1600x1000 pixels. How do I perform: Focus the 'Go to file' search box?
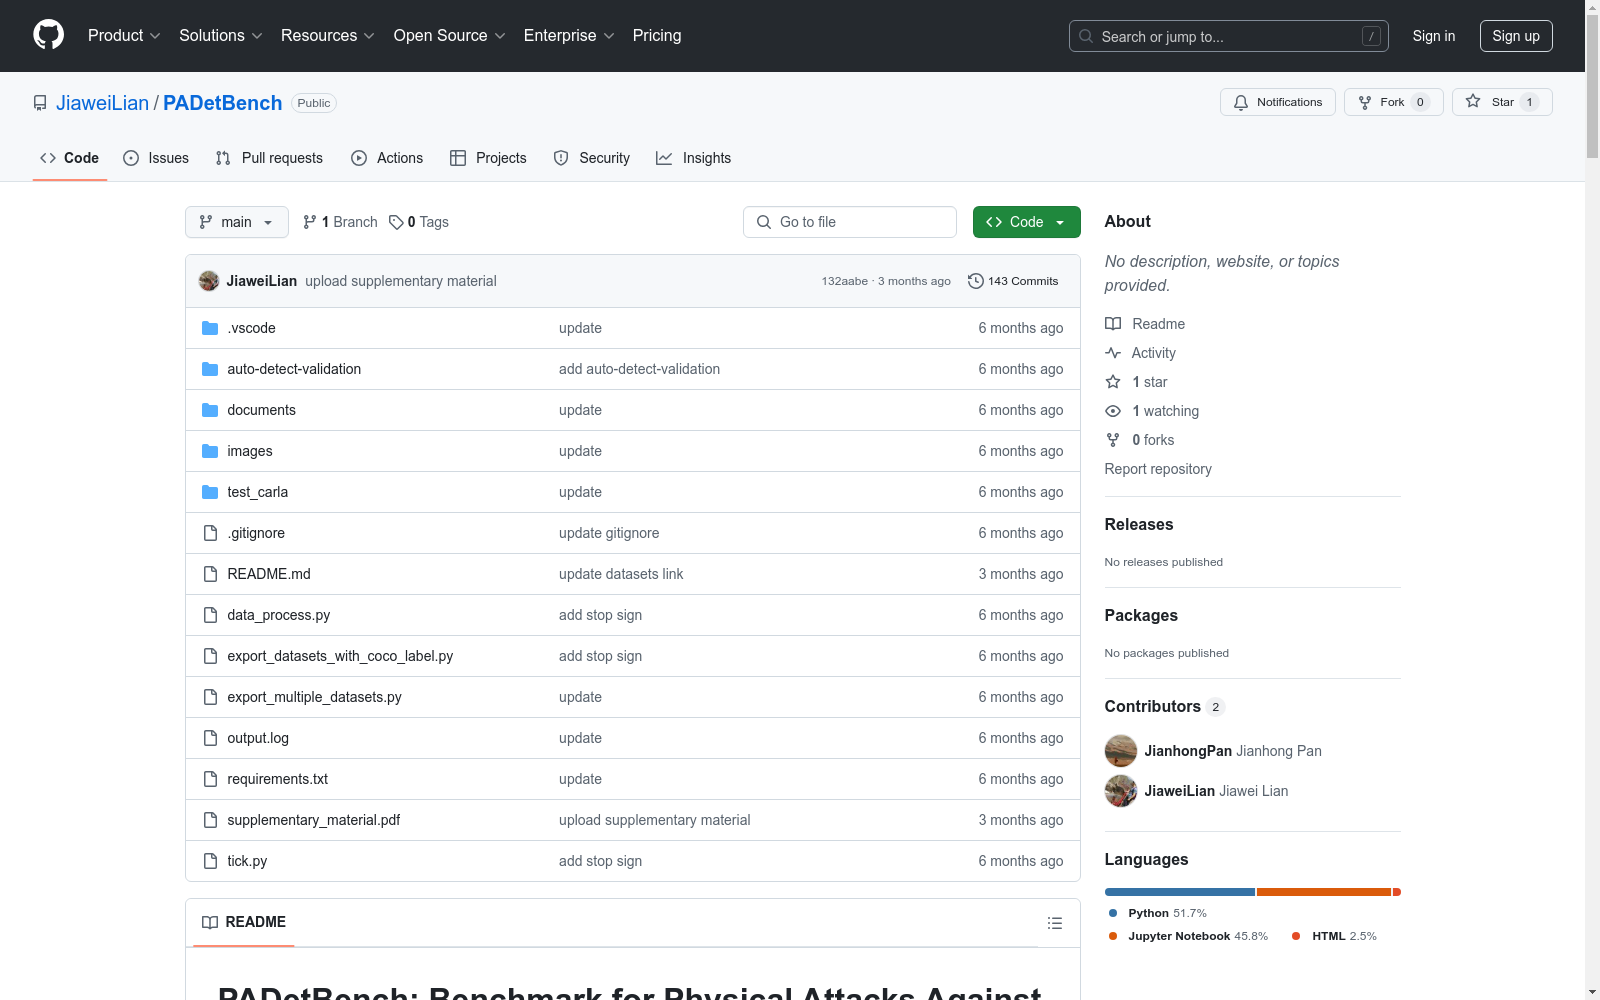[850, 222]
